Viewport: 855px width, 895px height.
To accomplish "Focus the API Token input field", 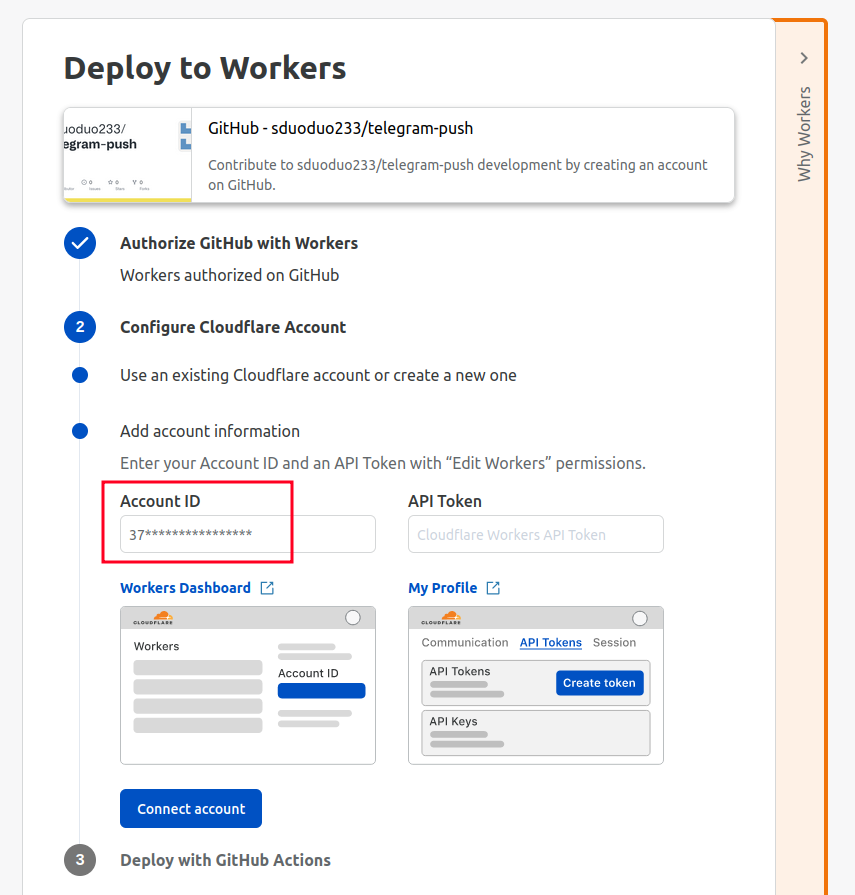I will coord(536,534).
